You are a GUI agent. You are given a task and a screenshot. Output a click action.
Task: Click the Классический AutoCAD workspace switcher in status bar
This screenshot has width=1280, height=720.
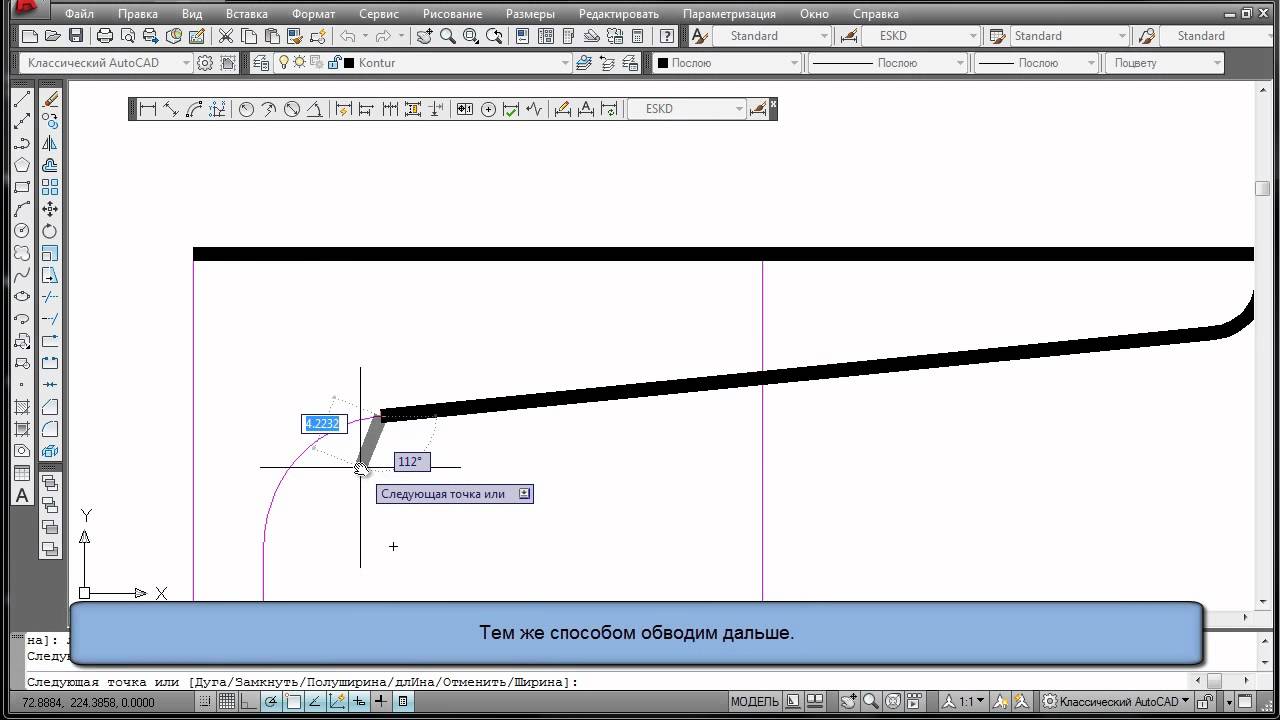point(1117,702)
